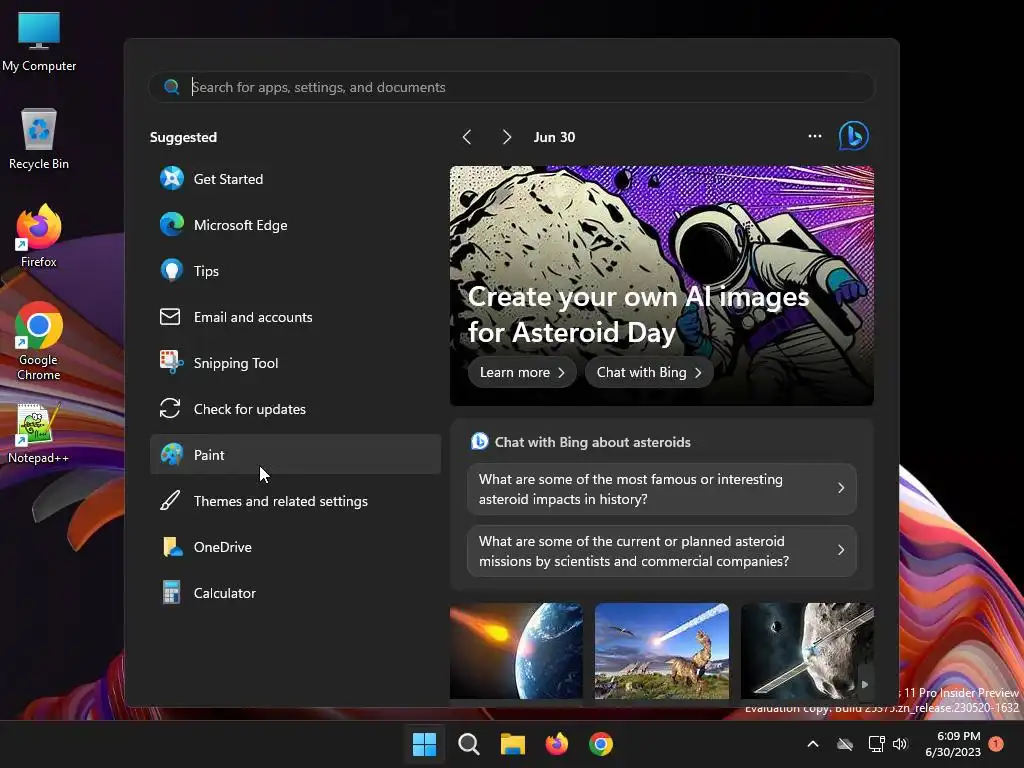Viewport: 1024px width, 768px height.
Task: Open the asteroid with satellite thumbnail
Action: 807,651
